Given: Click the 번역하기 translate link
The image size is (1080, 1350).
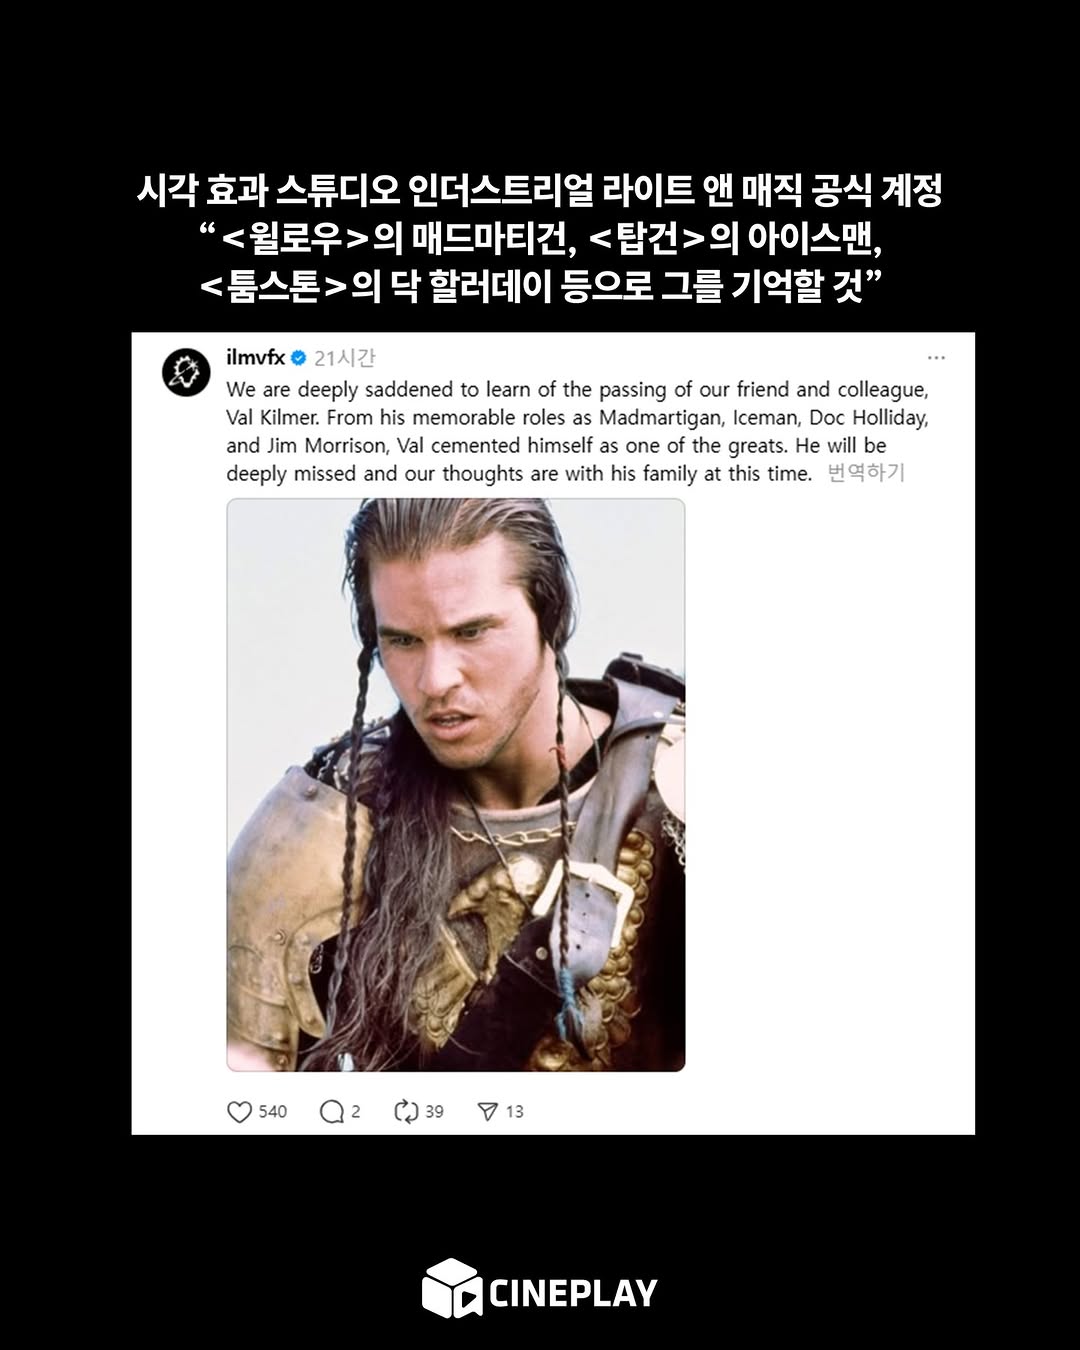Looking at the screenshot, I should 866,473.
